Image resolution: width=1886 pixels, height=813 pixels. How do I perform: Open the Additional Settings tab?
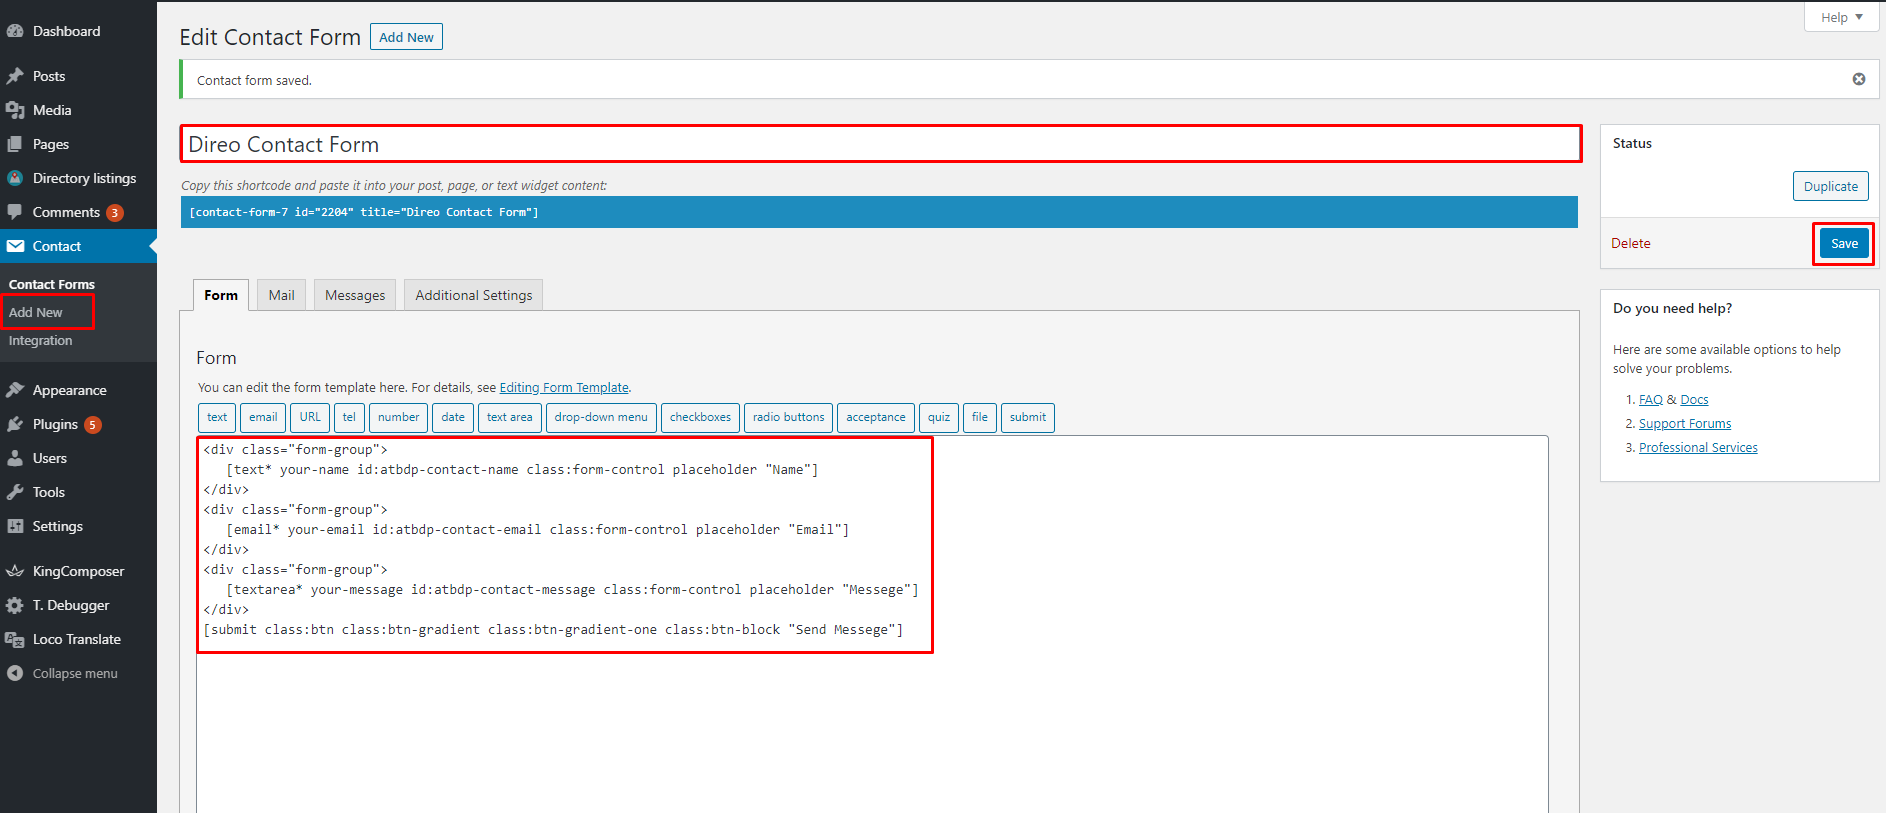[x=474, y=295]
